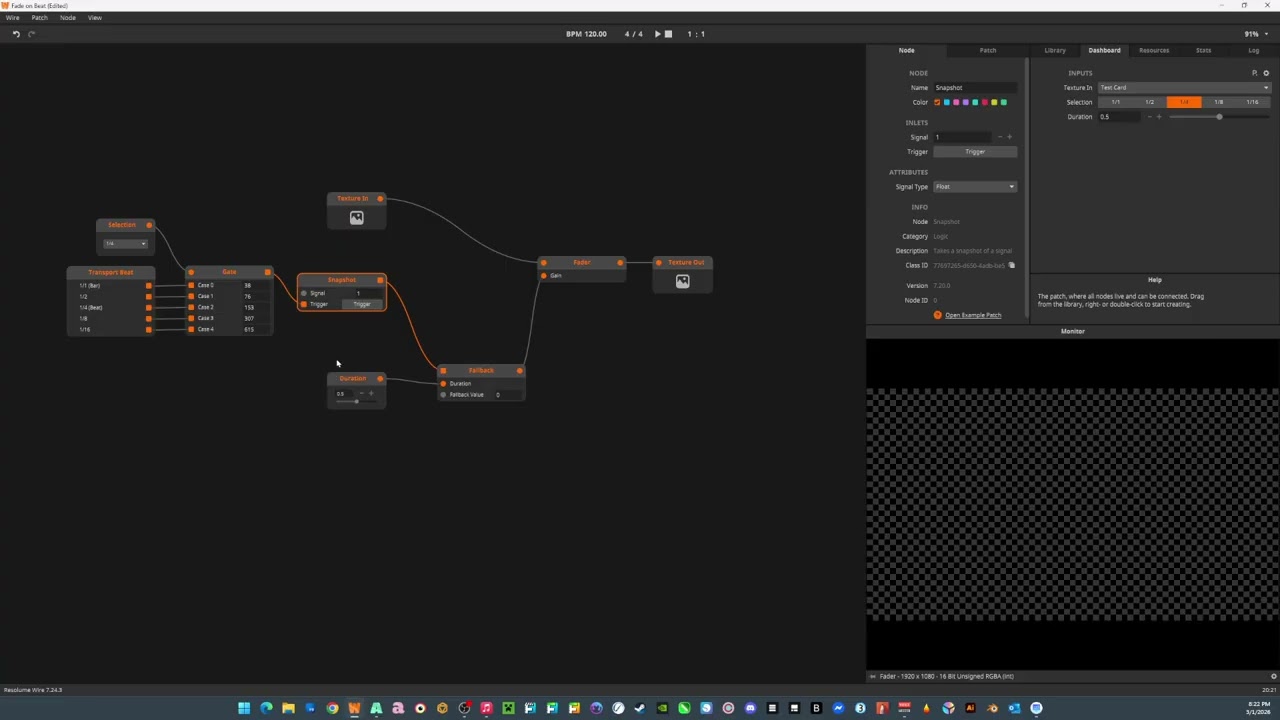1280x720 pixels.
Task: Open Discord from the taskbar
Action: click(x=750, y=708)
